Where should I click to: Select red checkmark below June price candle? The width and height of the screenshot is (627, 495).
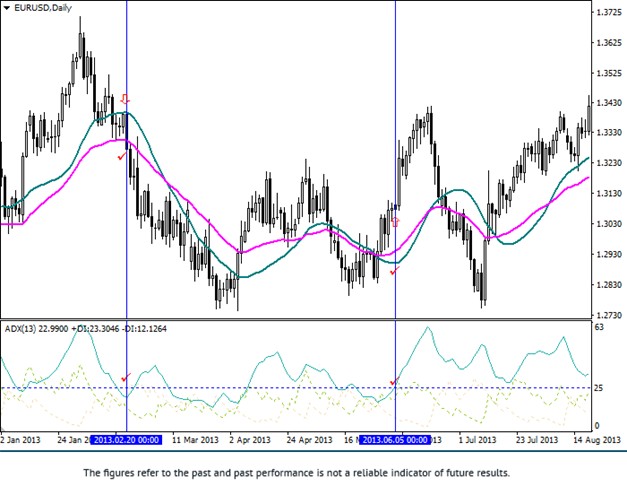pyautogui.click(x=394, y=271)
